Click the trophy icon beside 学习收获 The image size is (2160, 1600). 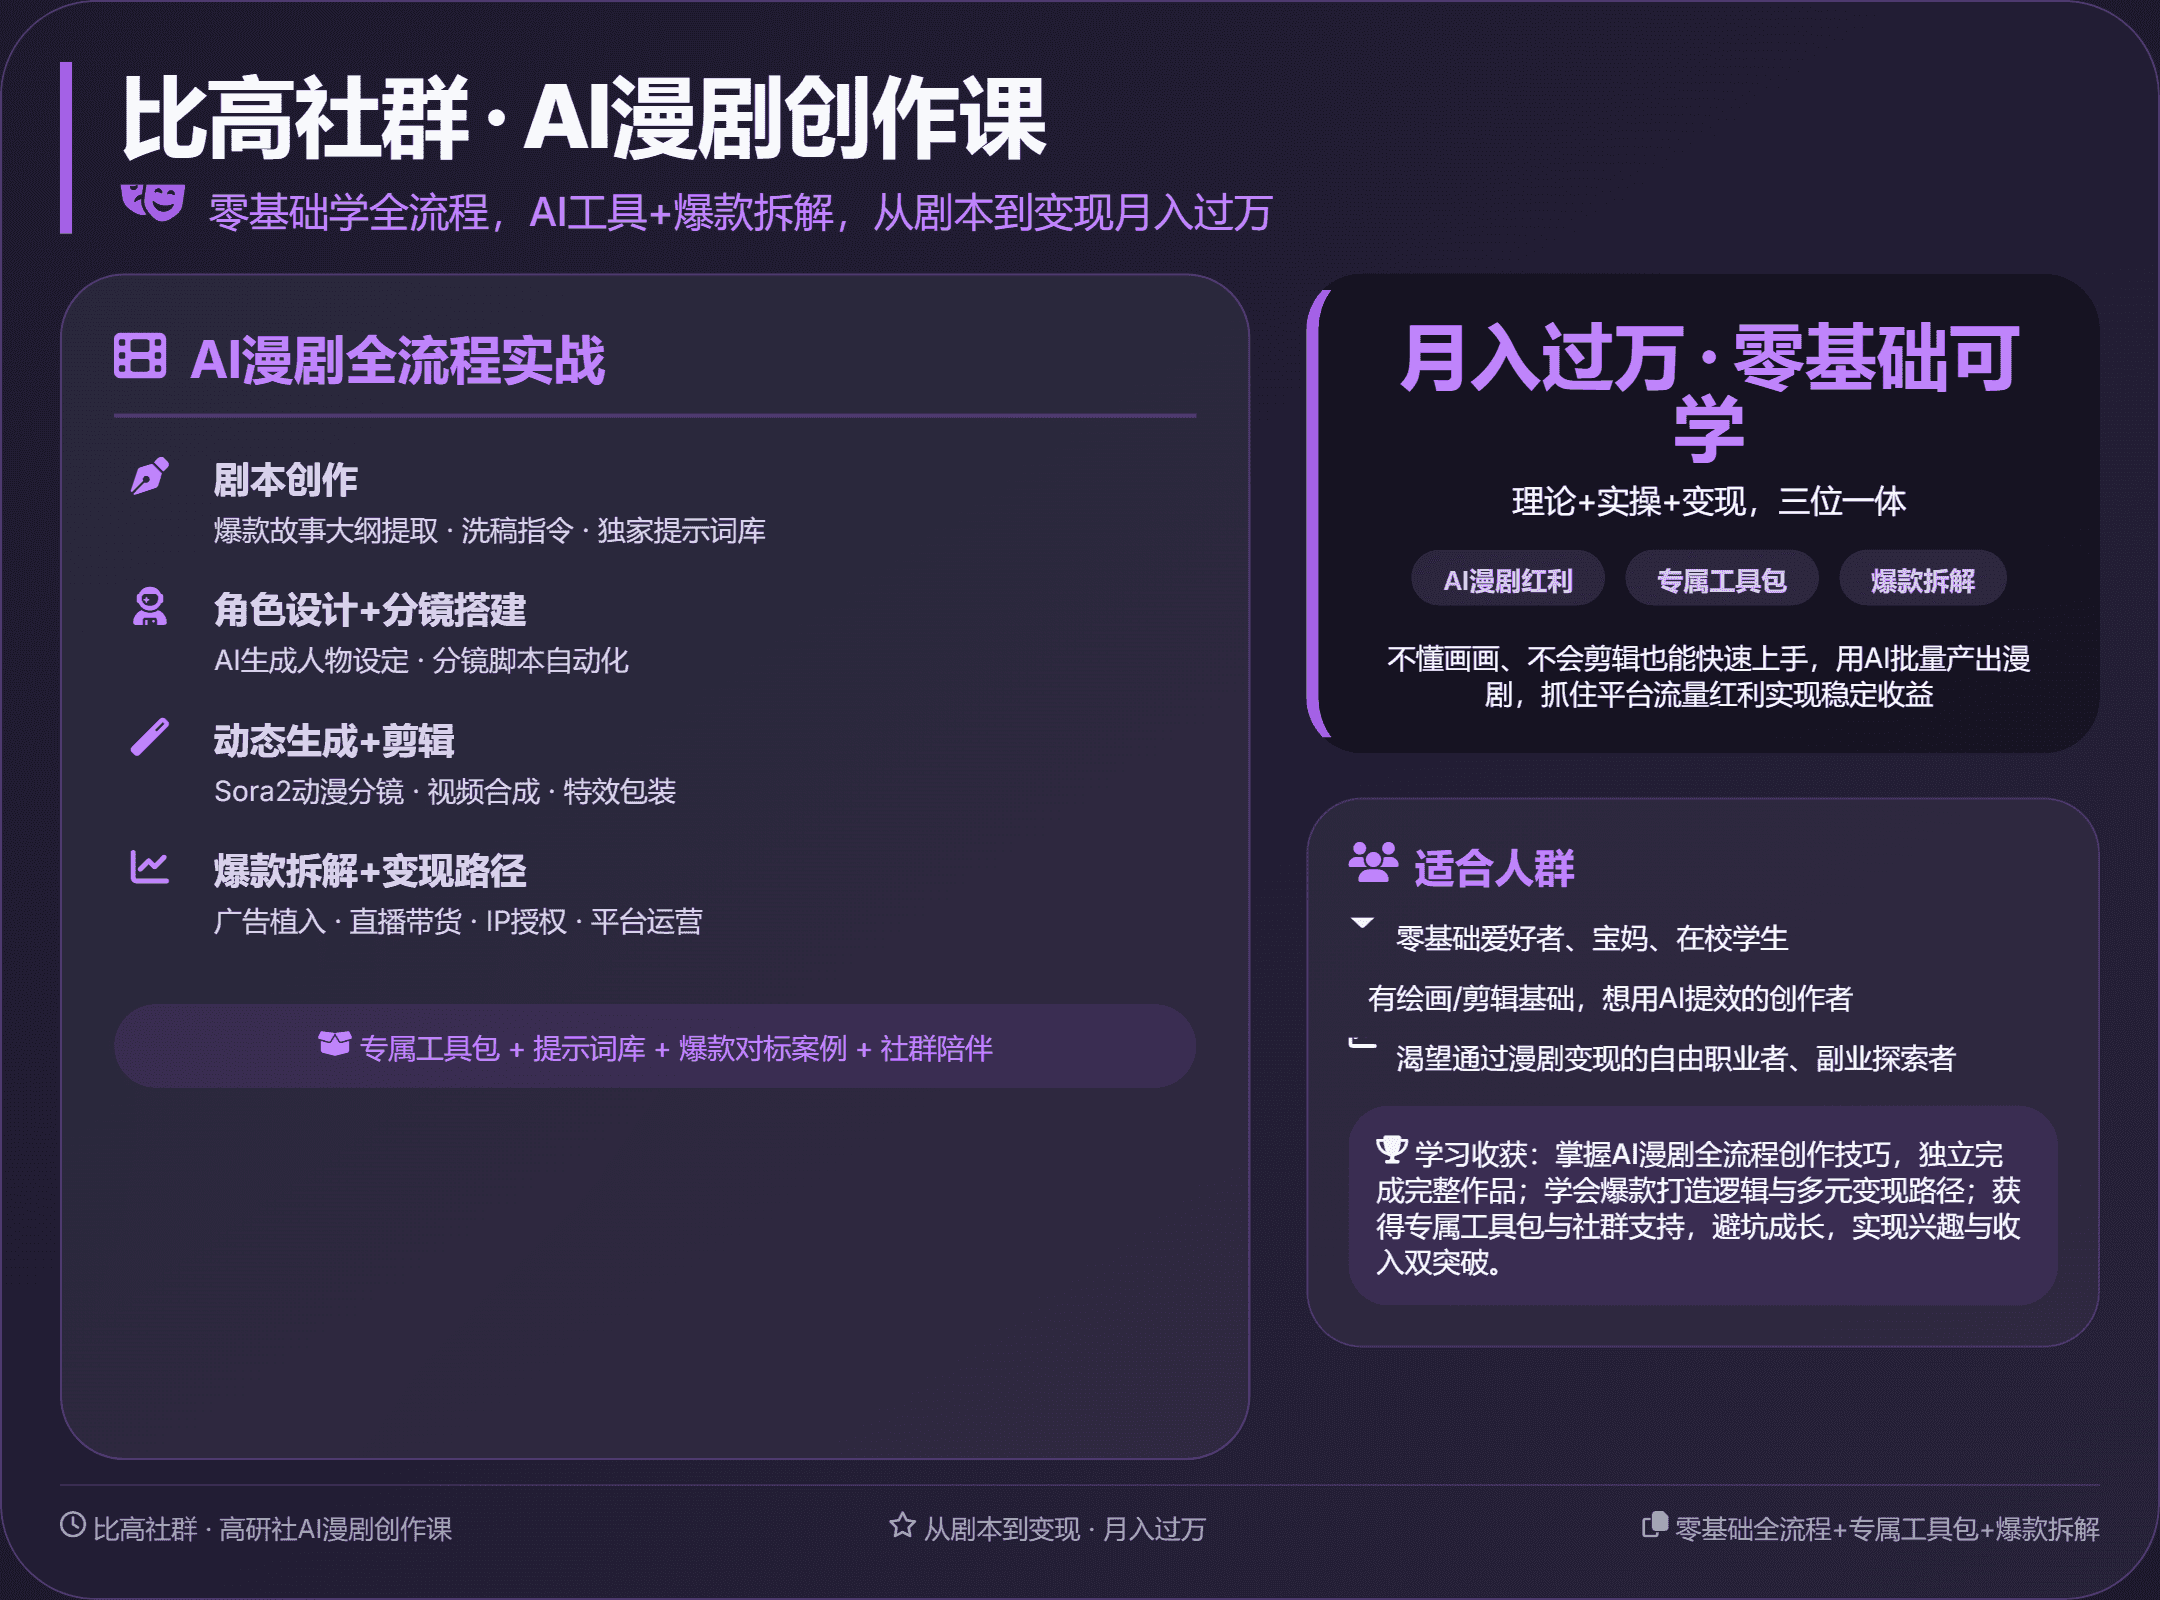point(1391,1150)
